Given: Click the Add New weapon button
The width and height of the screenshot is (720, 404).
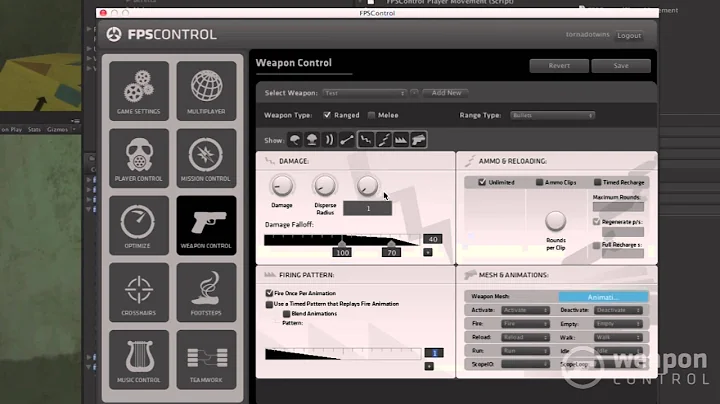Looking at the screenshot, I should click(x=446, y=93).
